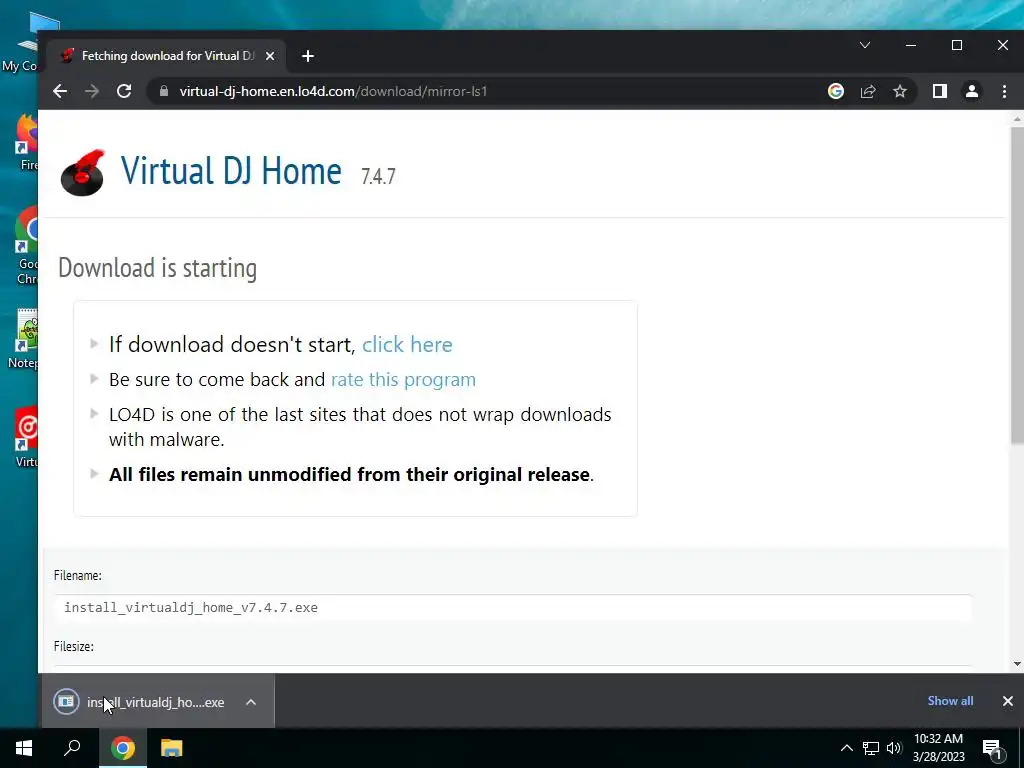Screen dimensions: 1024x768
Task: Click Show all downloads
Action: (950, 701)
